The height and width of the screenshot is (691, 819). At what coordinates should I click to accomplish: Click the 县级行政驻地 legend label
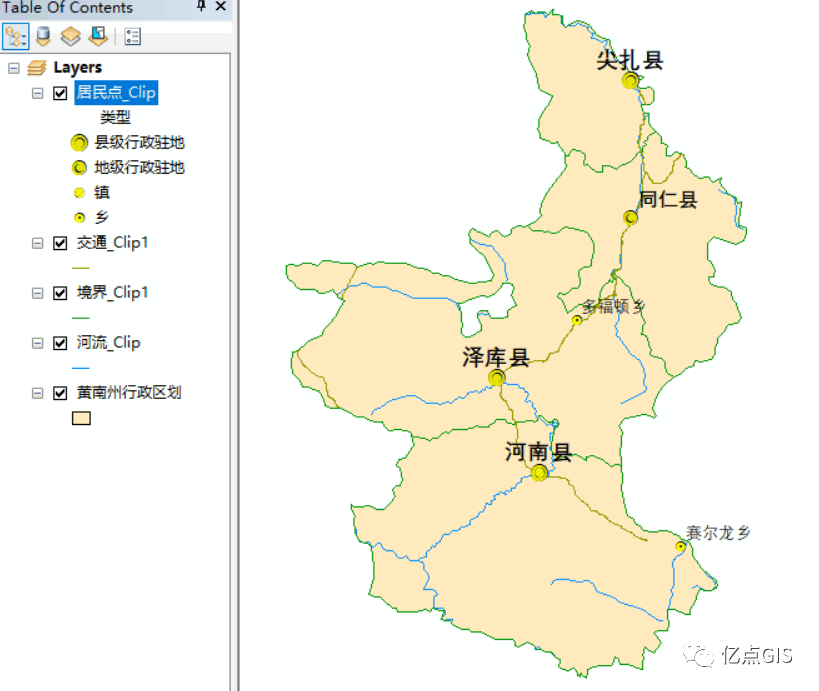(139, 143)
